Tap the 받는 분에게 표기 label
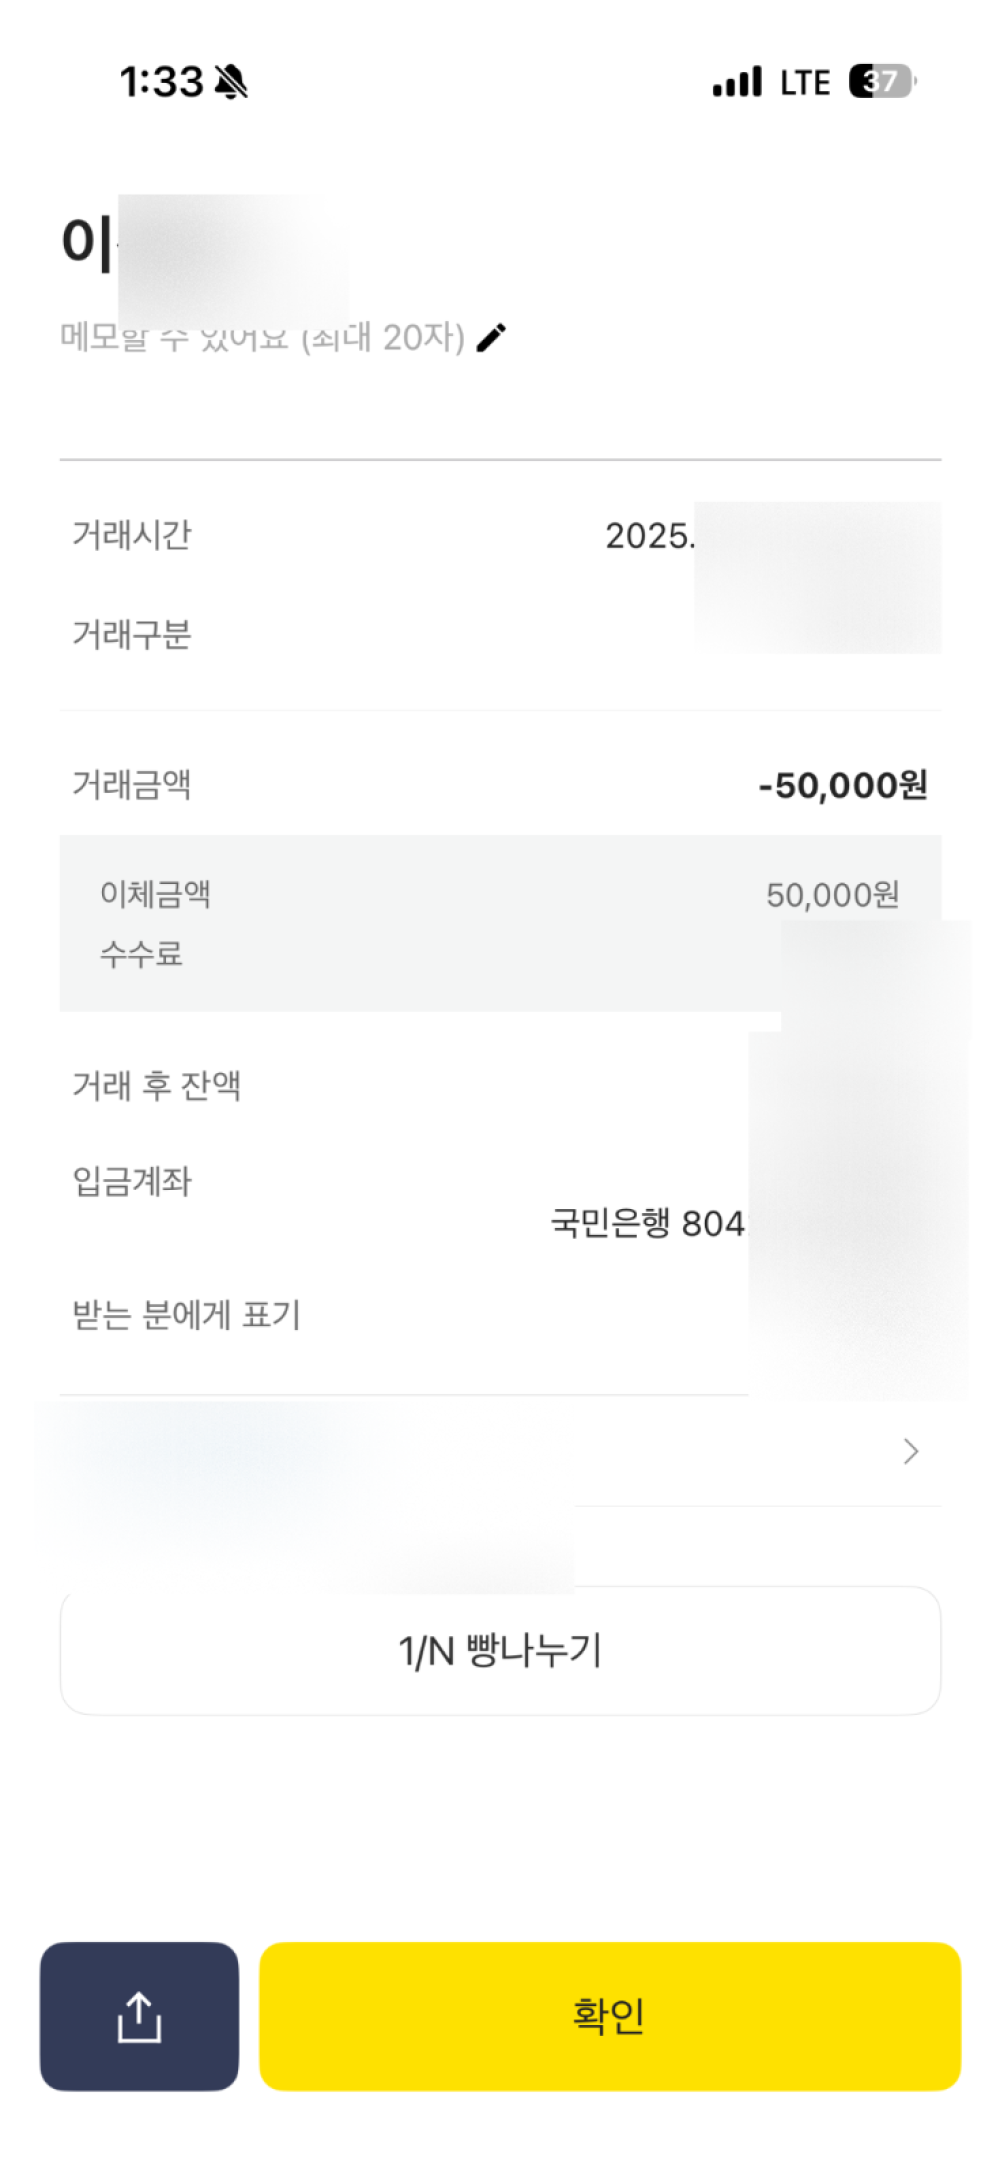The width and height of the screenshot is (1000, 2176). [x=186, y=1314]
